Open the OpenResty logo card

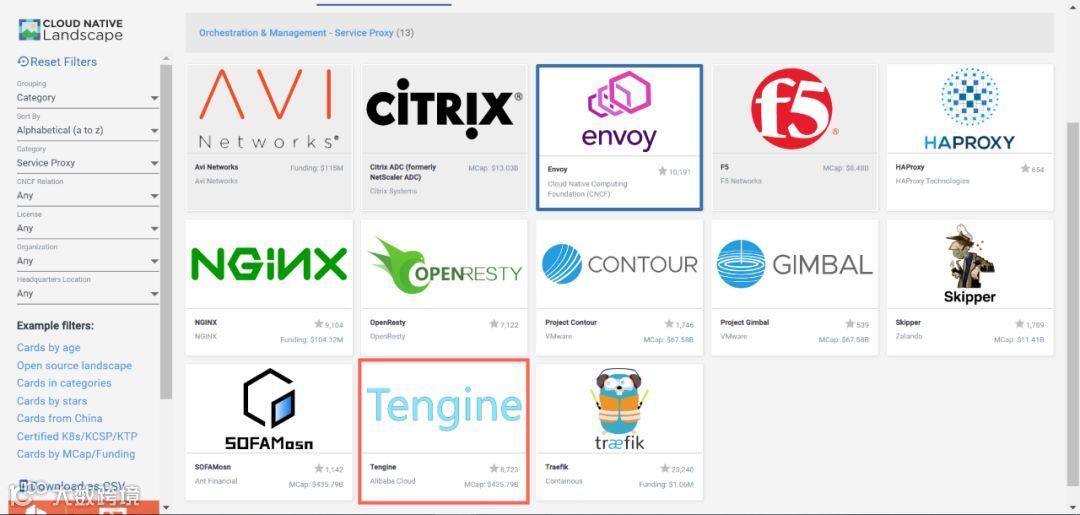click(x=444, y=287)
